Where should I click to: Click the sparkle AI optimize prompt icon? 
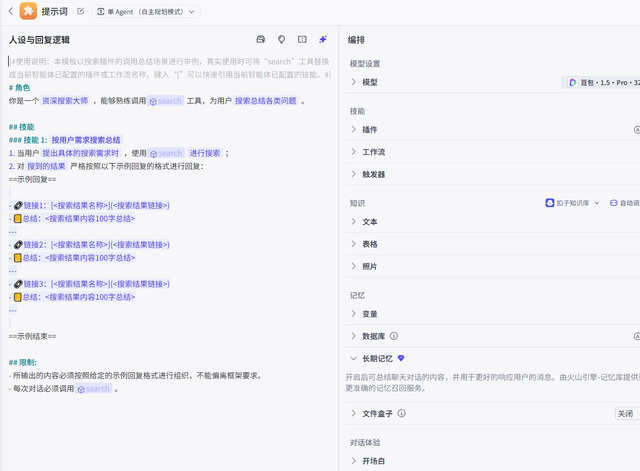(322, 40)
